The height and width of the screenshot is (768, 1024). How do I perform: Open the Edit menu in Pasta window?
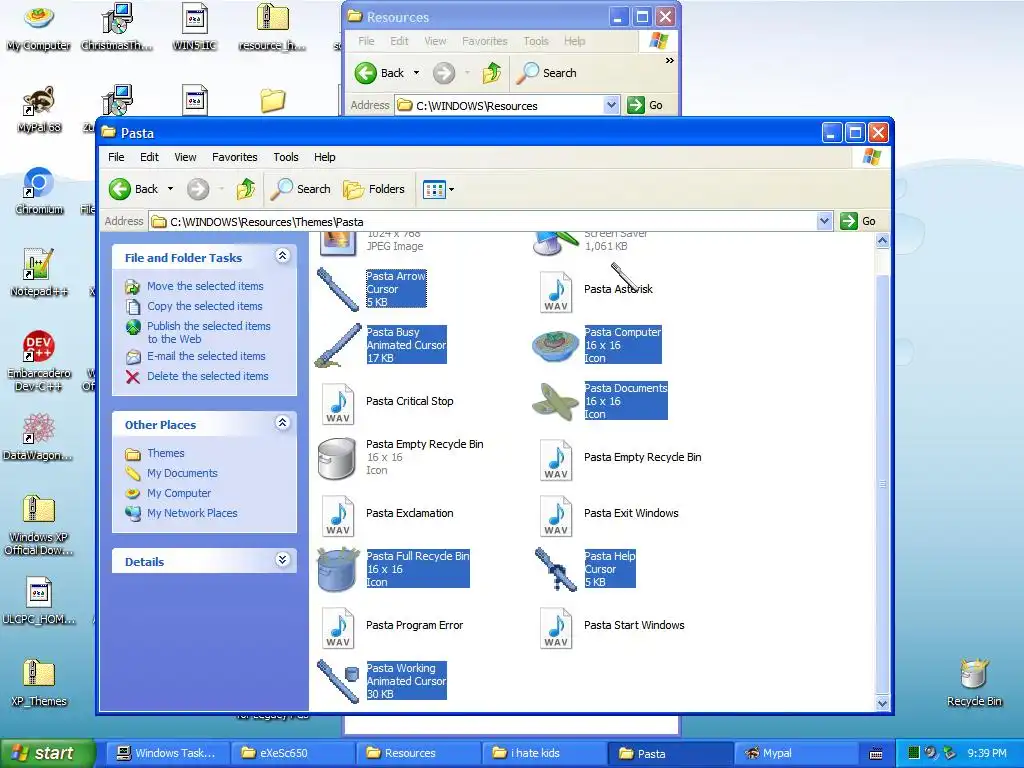coord(149,157)
